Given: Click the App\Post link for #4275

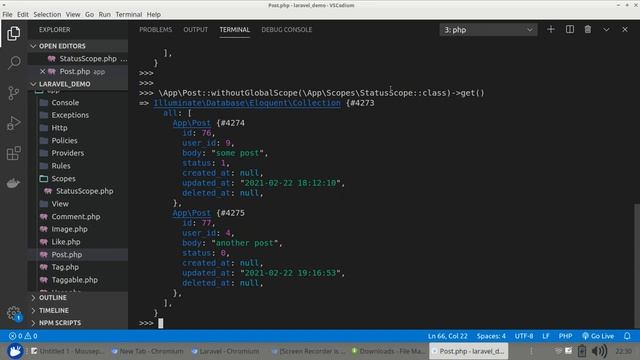Looking at the screenshot, I should click(x=191, y=213).
